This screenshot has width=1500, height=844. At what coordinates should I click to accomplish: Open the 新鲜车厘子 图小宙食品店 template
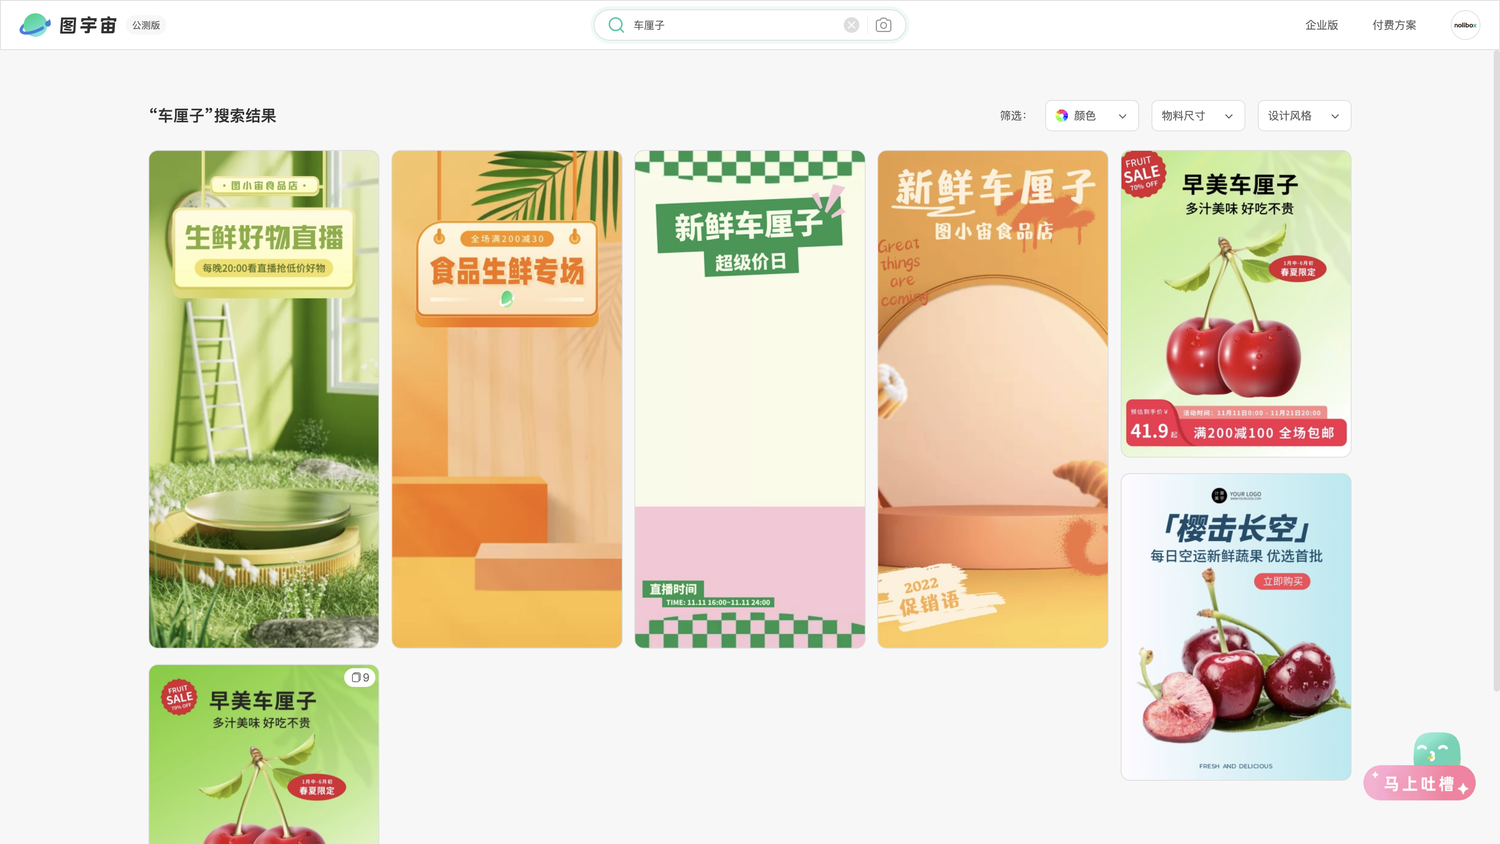(x=993, y=399)
